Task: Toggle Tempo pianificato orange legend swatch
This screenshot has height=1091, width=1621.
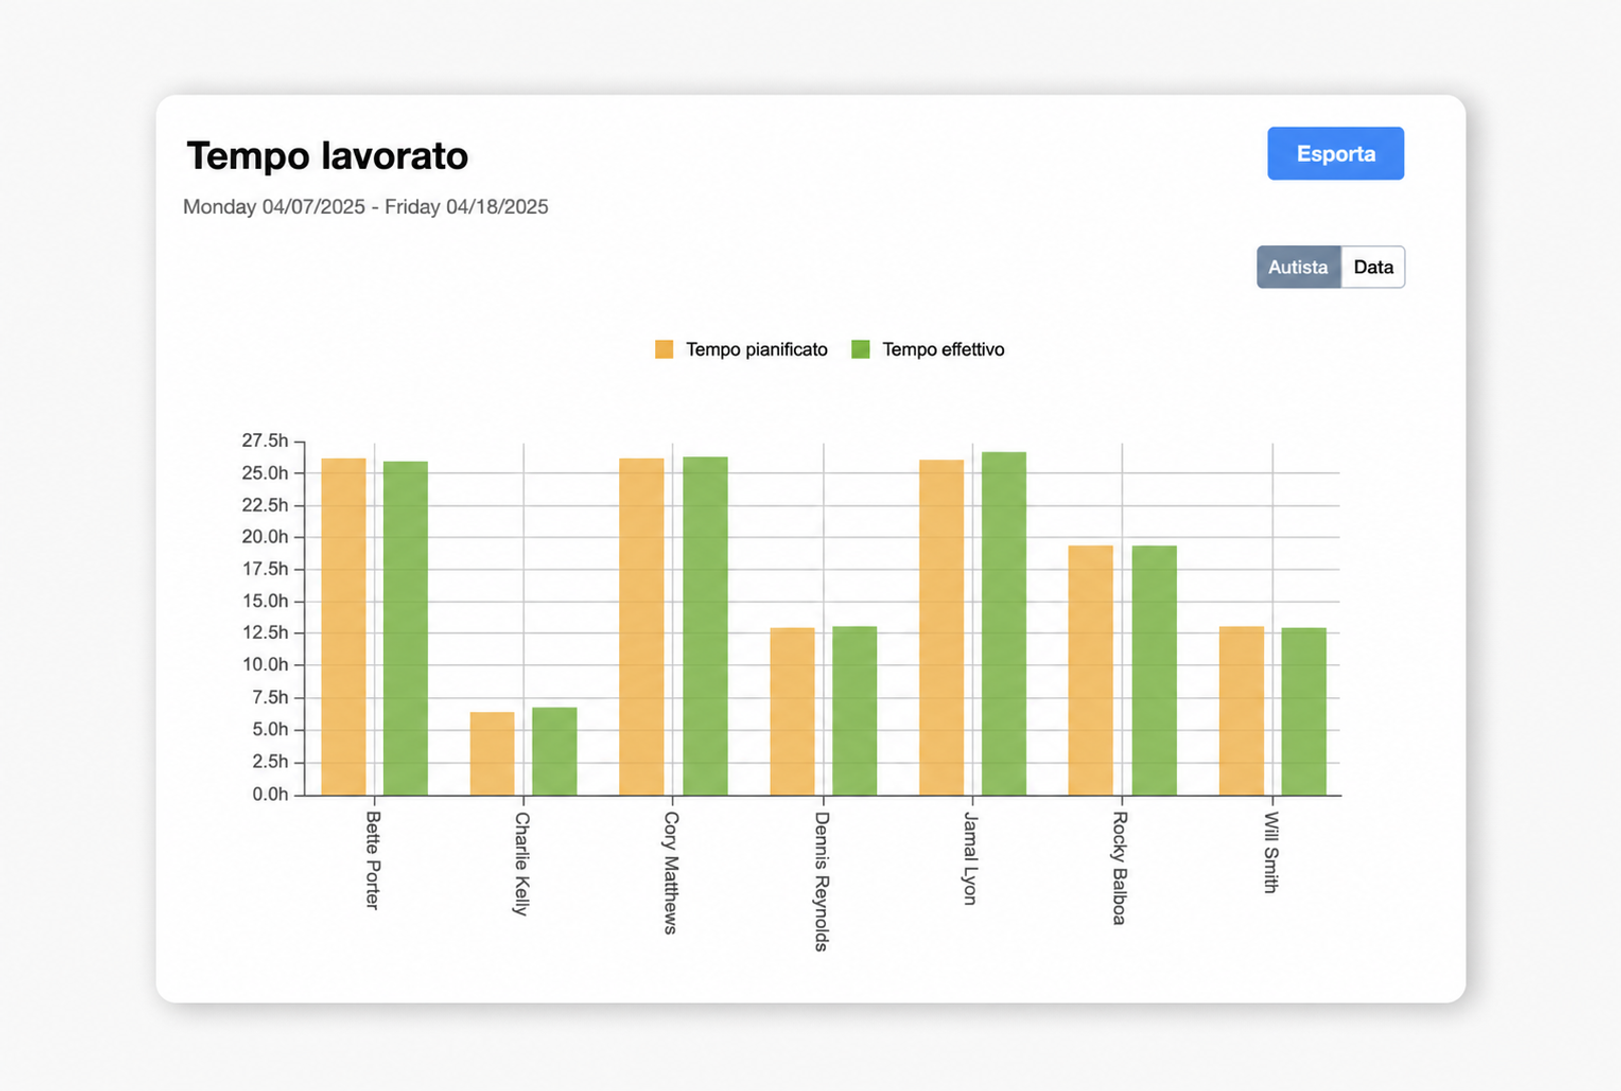Action: coord(664,349)
